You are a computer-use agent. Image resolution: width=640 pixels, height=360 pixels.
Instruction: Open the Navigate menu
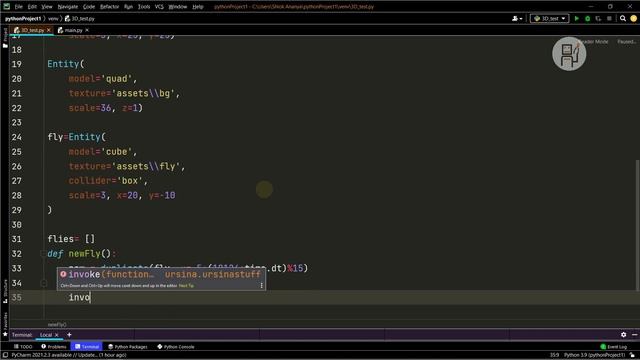pyautogui.click(x=68, y=7)
